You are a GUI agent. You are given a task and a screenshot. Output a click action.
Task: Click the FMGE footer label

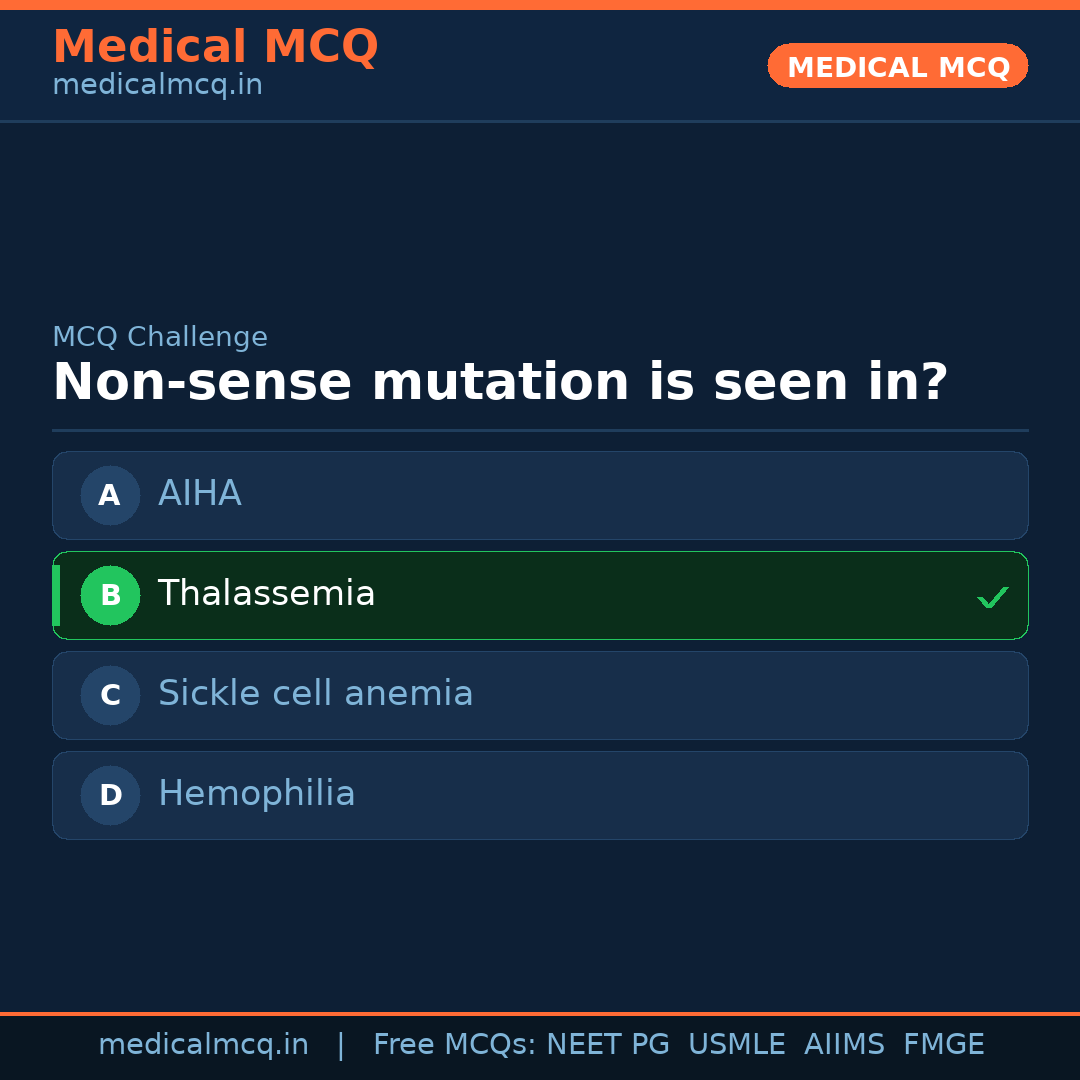(x=943, y=1045)
